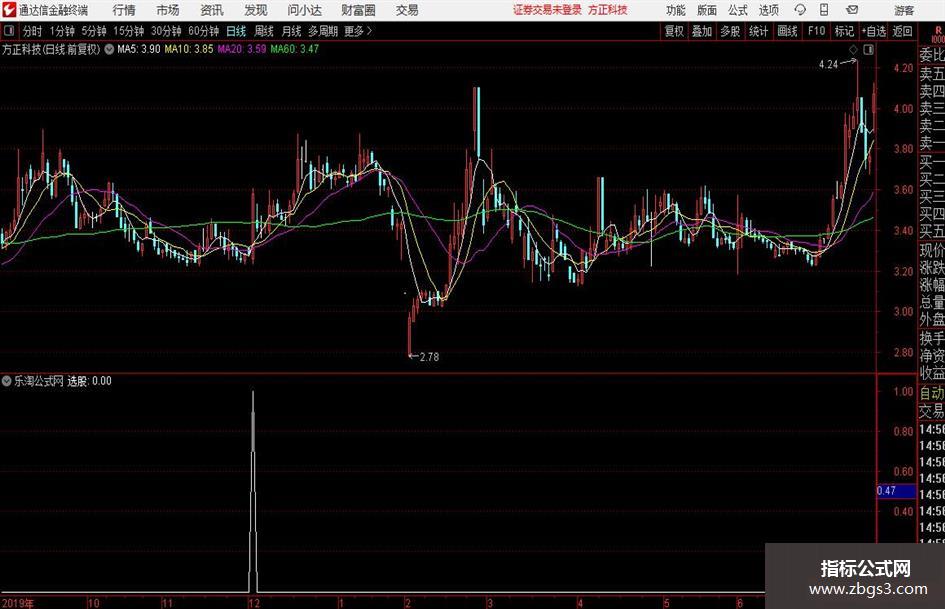The width and height of the screenshot is (945, 609).
Task: Open the 交易 menu
Action: (407, 10)
